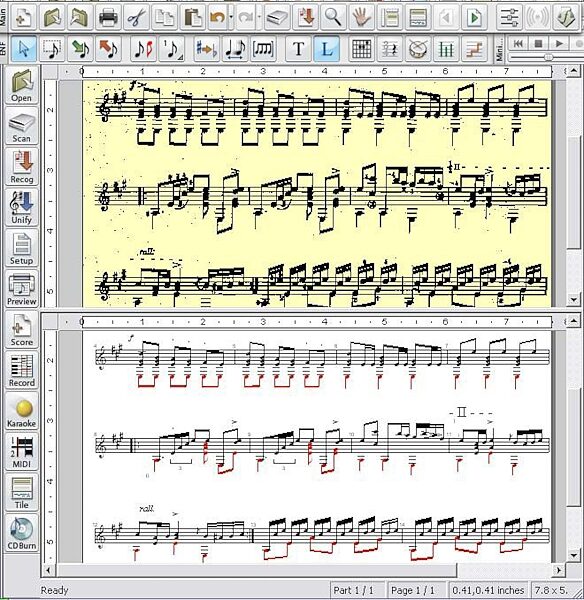Image resolution: width=584 pixels, height=600 pixels.
Task: Click scroll up arrow in scanned image pane
Action: [573, 71]
